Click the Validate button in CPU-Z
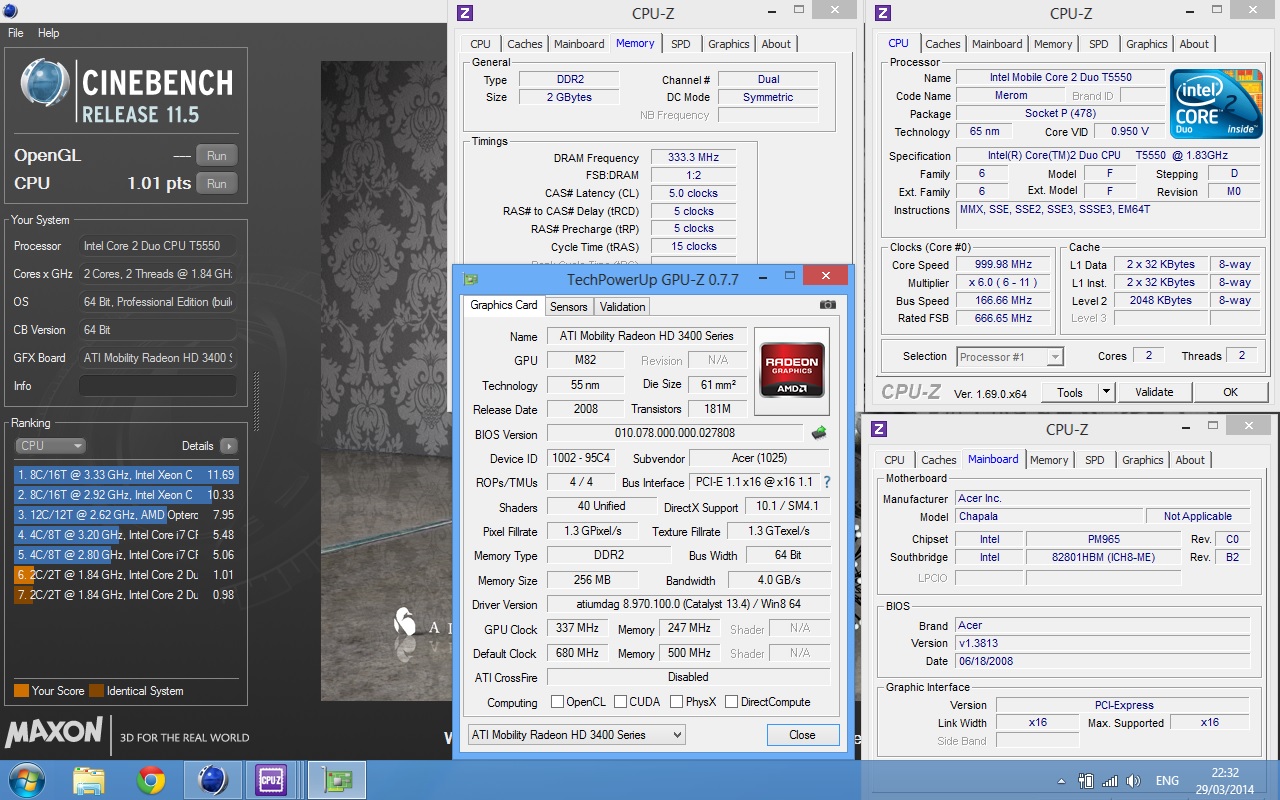The width and height of the screenshot is (1280, 800). [1154, 392]
